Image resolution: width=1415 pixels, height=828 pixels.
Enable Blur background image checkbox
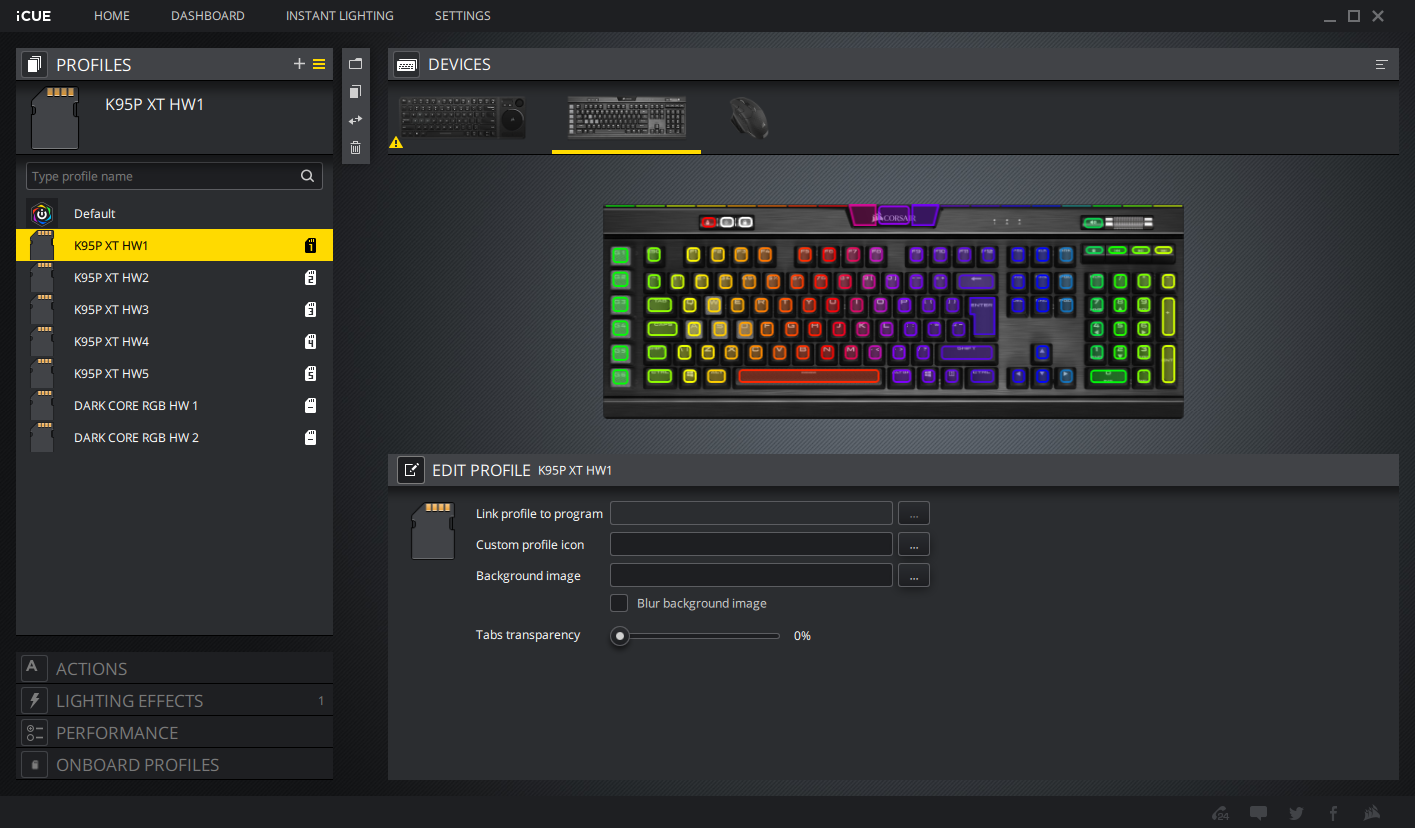coord(619,603)
